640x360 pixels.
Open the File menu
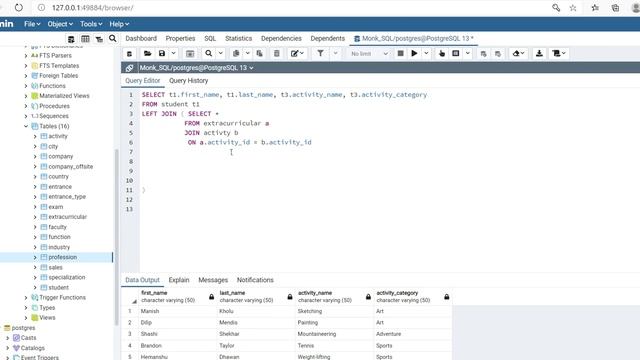coord(32,24)
